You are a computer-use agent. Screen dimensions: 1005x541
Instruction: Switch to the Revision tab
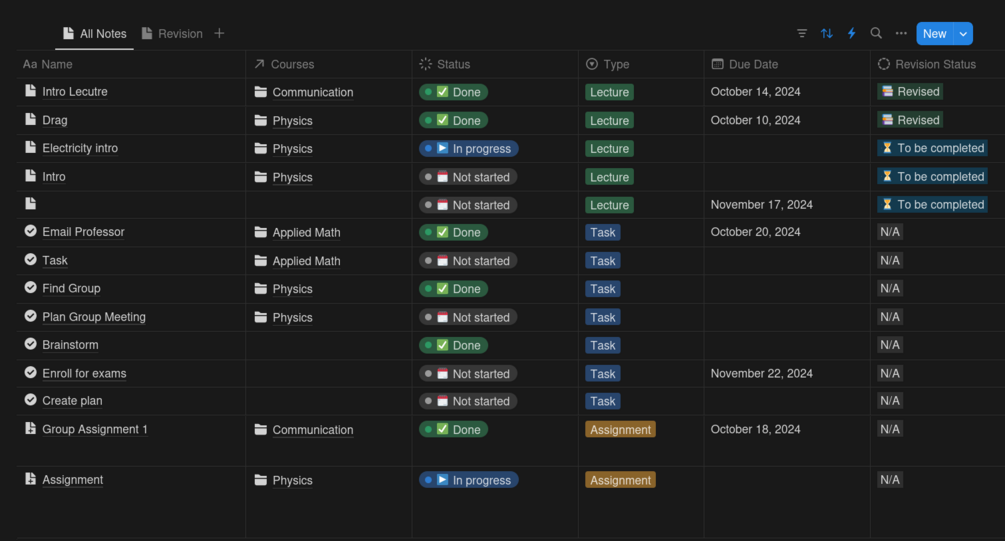tap(172, 33)
